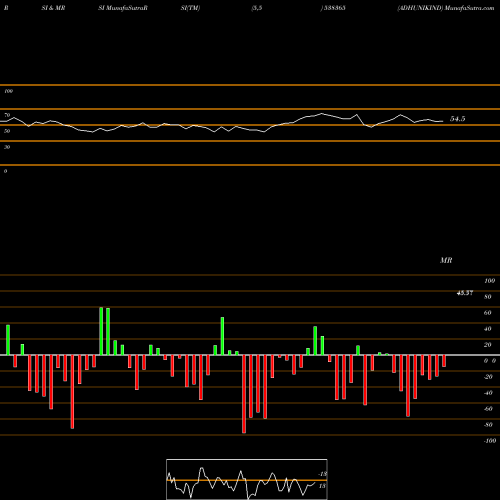Click the 100 label on left RSI axis
Image resolution: width=500 pixels, height=500 pixels.
tap(8, 91)
